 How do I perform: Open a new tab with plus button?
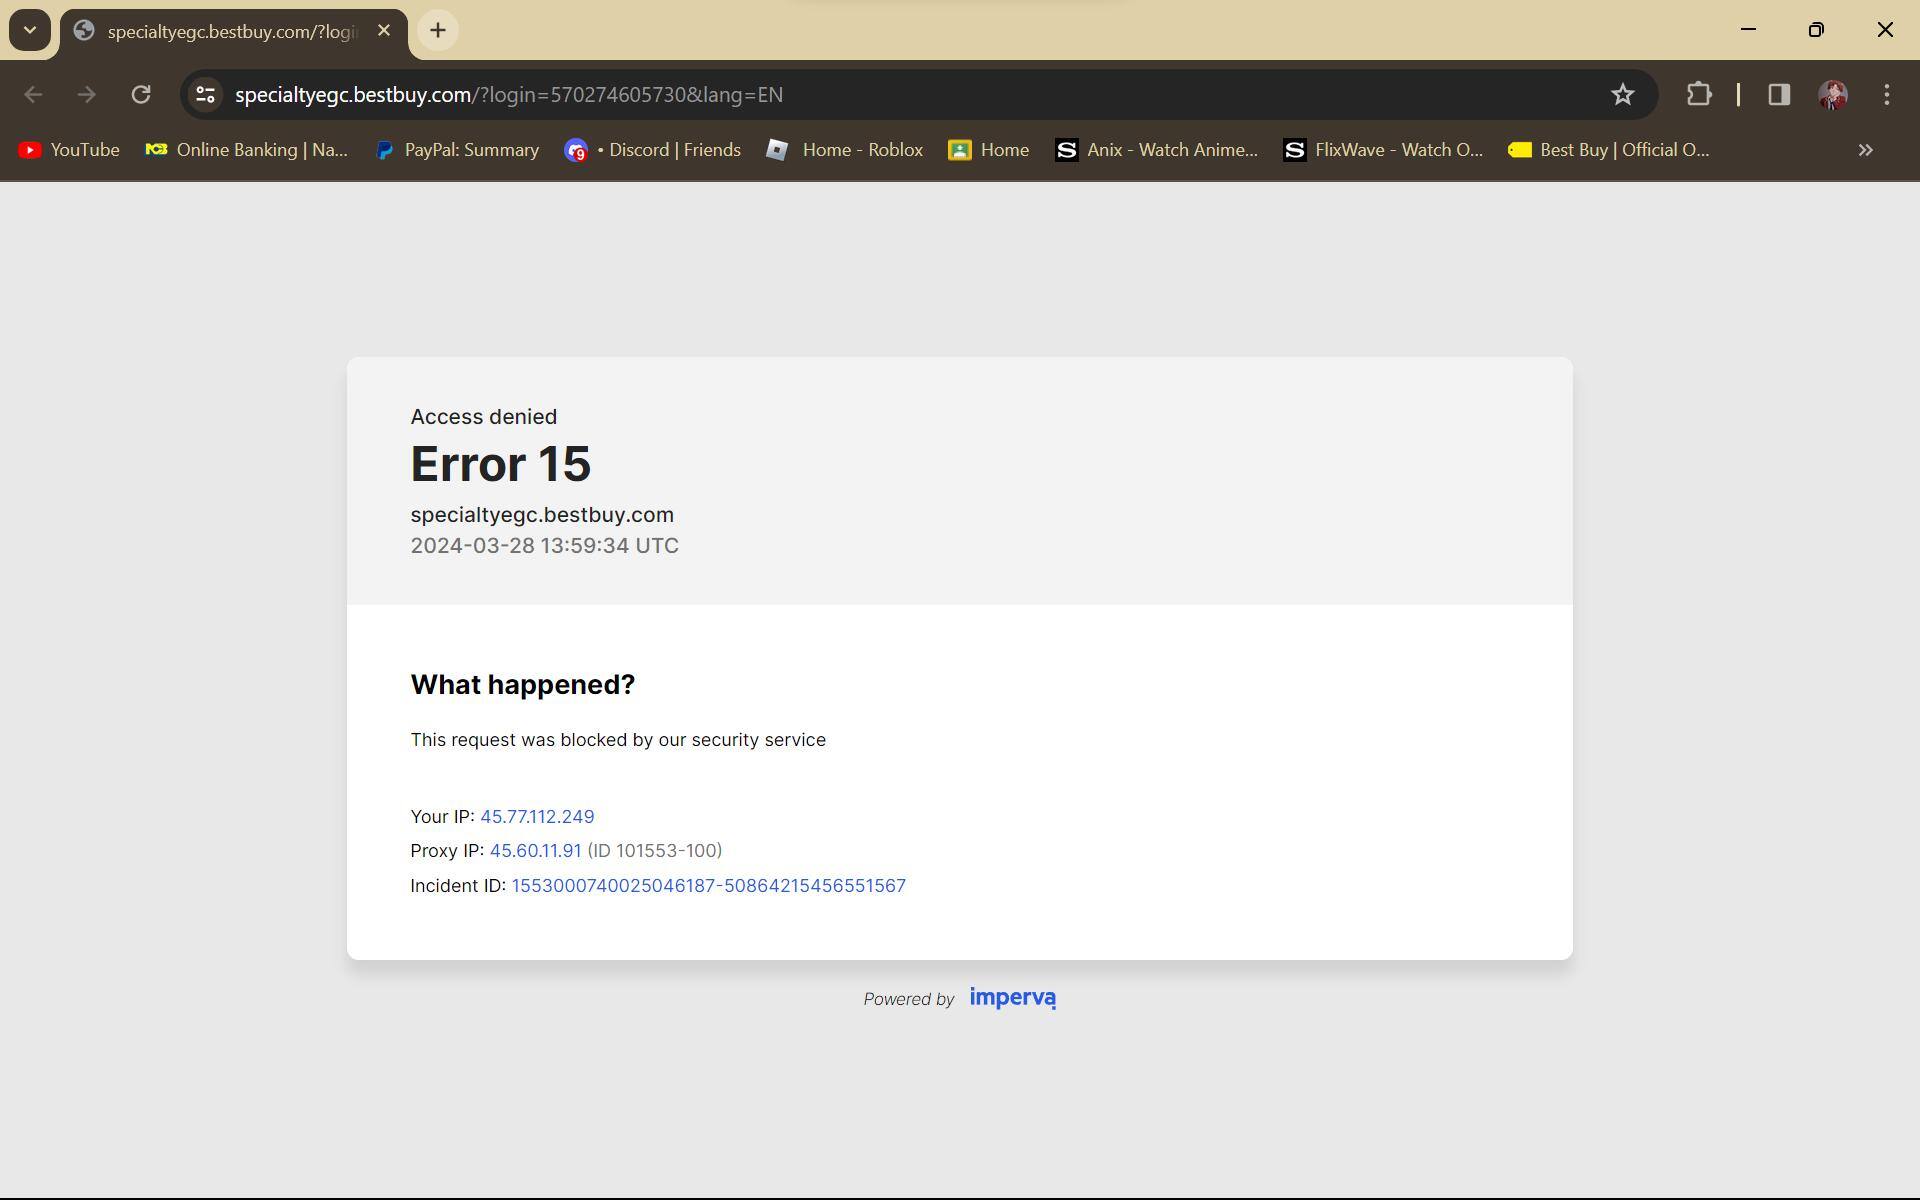[x=437, y=30]
